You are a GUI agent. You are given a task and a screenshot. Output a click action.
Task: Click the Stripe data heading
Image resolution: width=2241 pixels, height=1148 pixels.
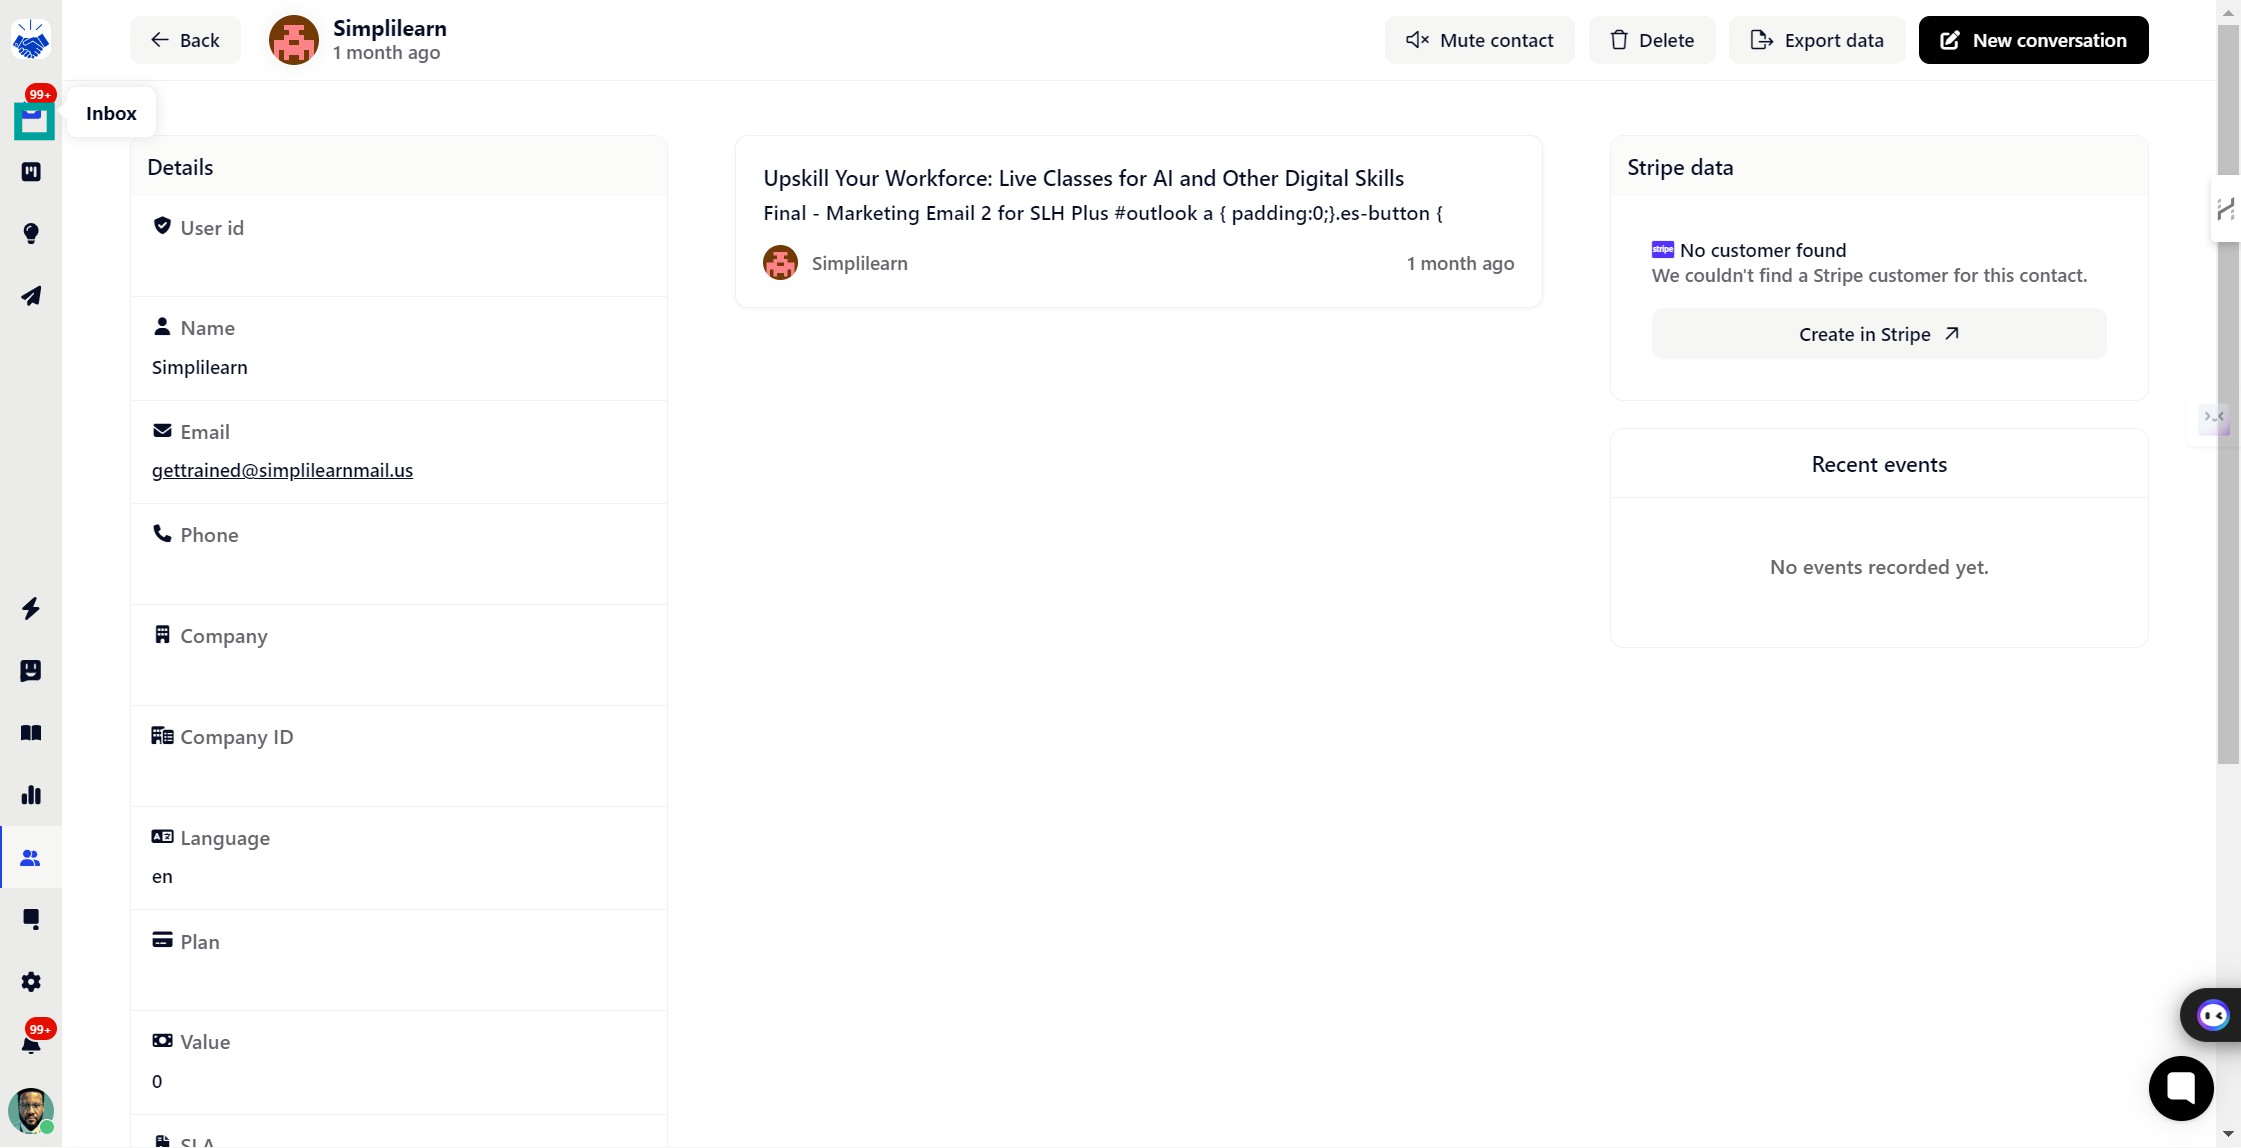(1680, 167)
